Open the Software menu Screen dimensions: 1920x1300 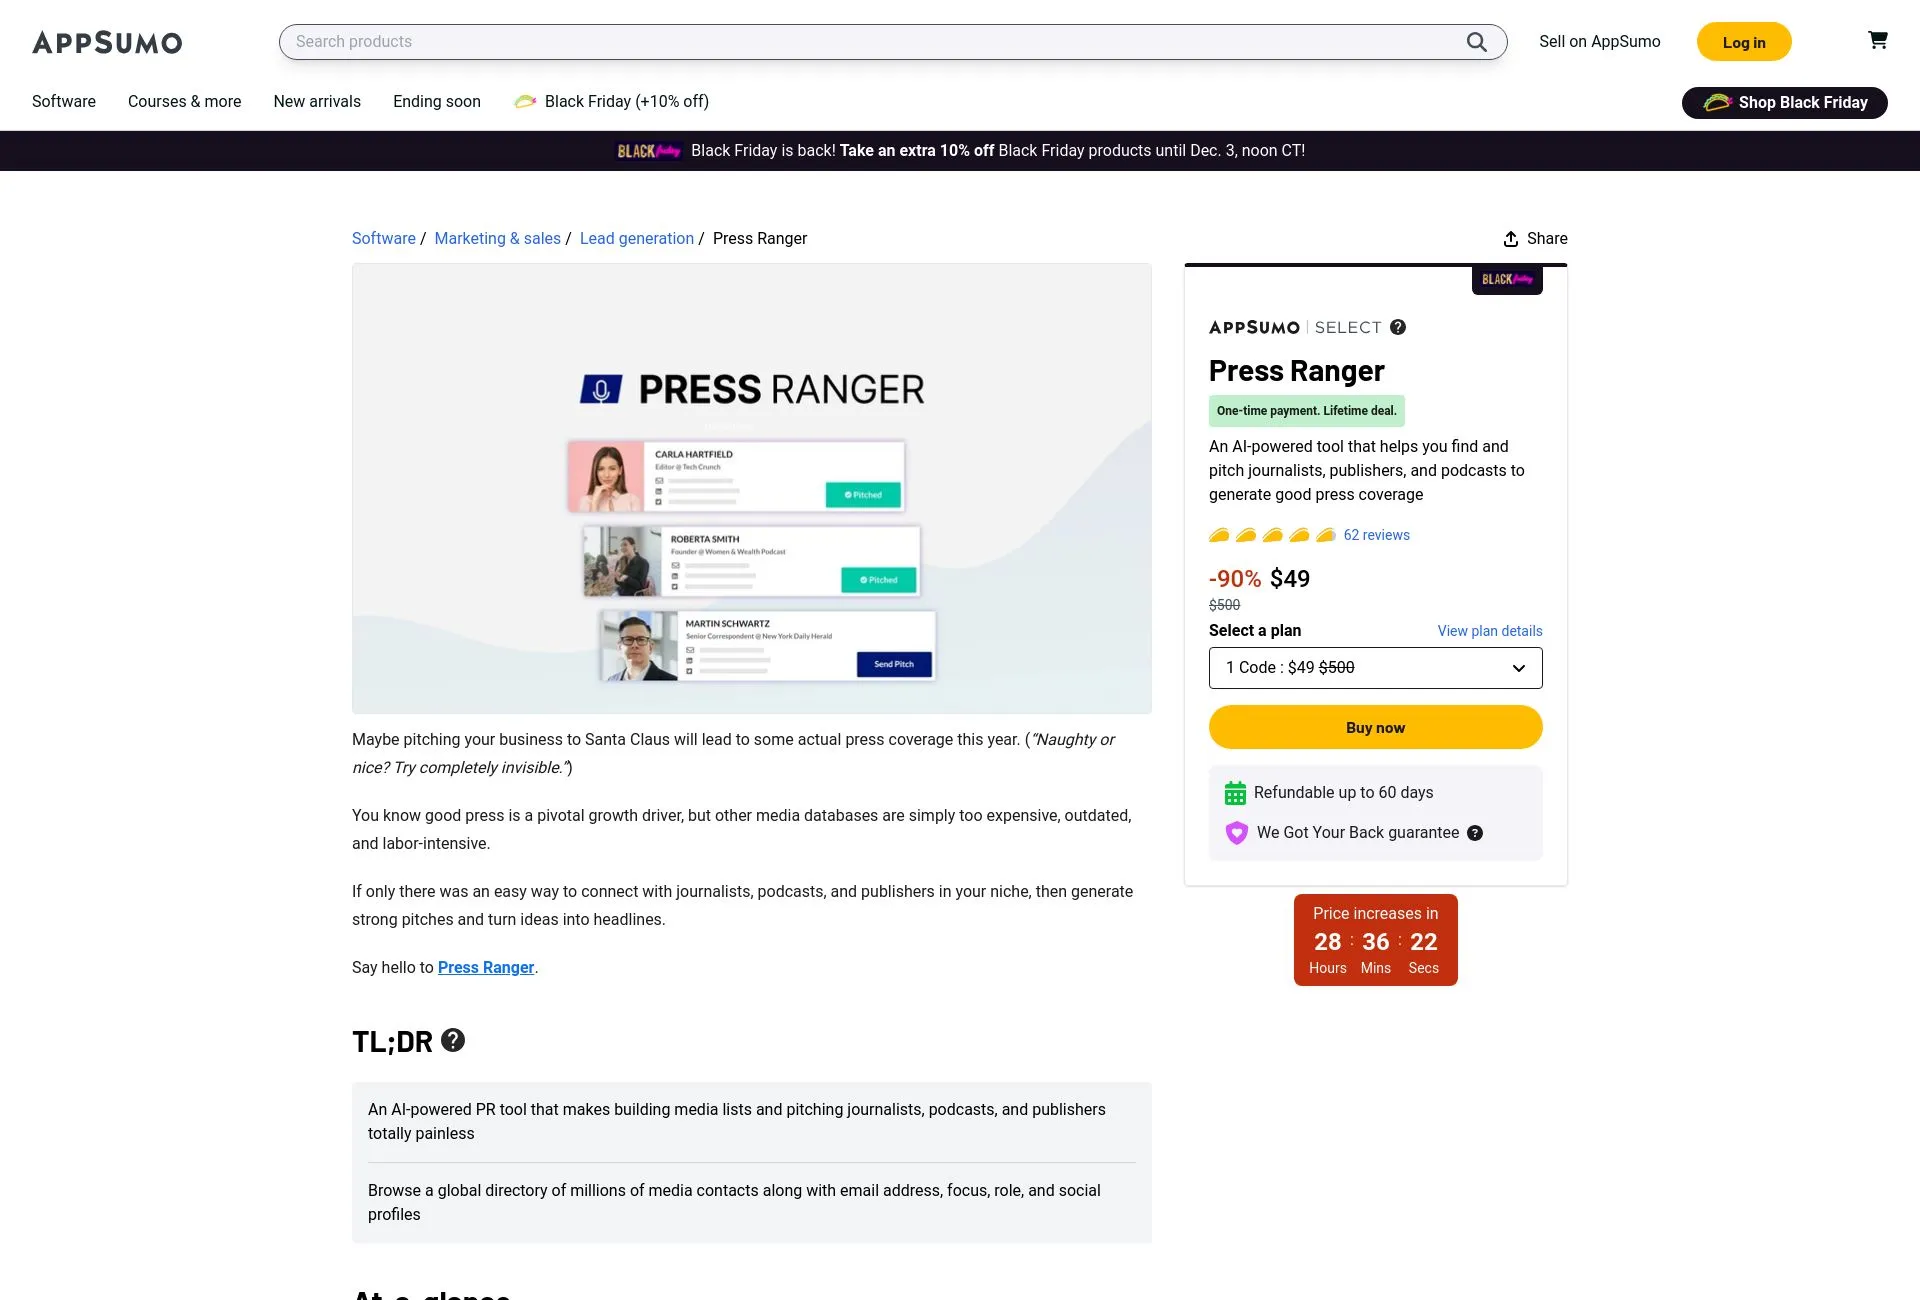coord(64,102)
